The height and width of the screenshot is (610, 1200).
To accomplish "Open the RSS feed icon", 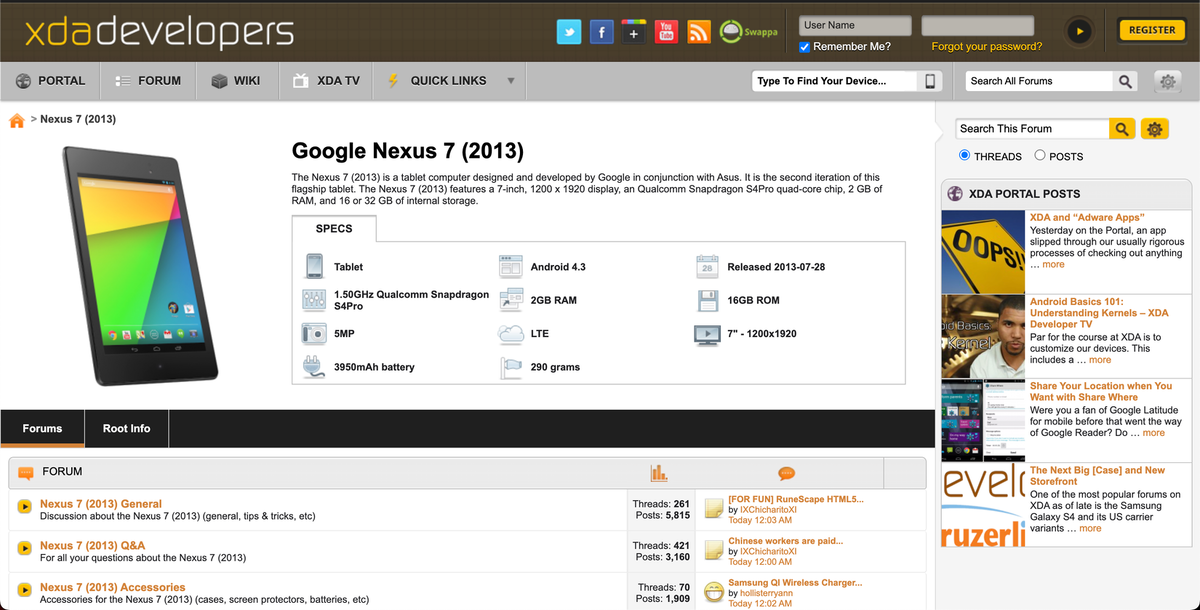I will click(x=699, y=32).
